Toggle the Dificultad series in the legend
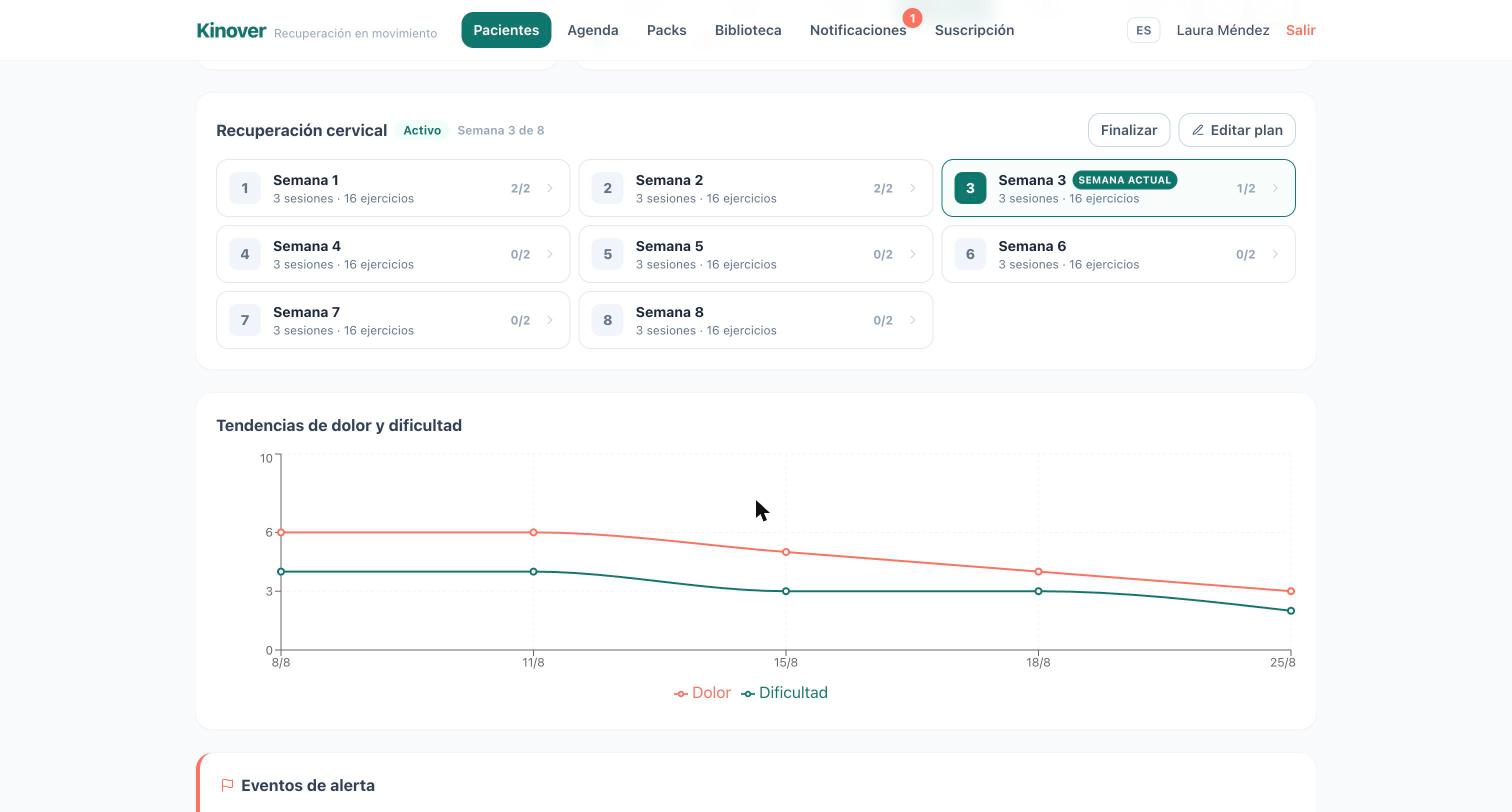The width and height of the screenshot is (1512, 812). point(784,693)
